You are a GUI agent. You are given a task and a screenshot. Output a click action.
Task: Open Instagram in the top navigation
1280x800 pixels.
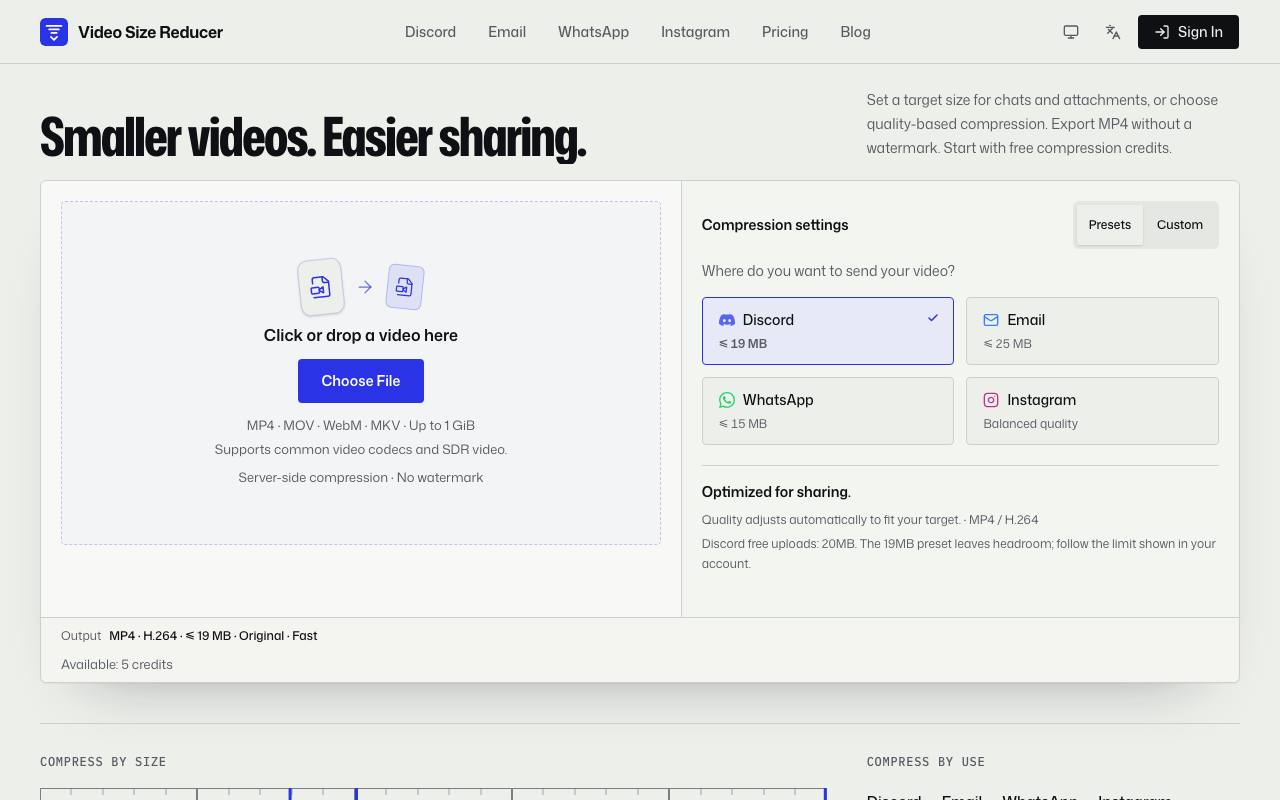(x=695, y=32)
